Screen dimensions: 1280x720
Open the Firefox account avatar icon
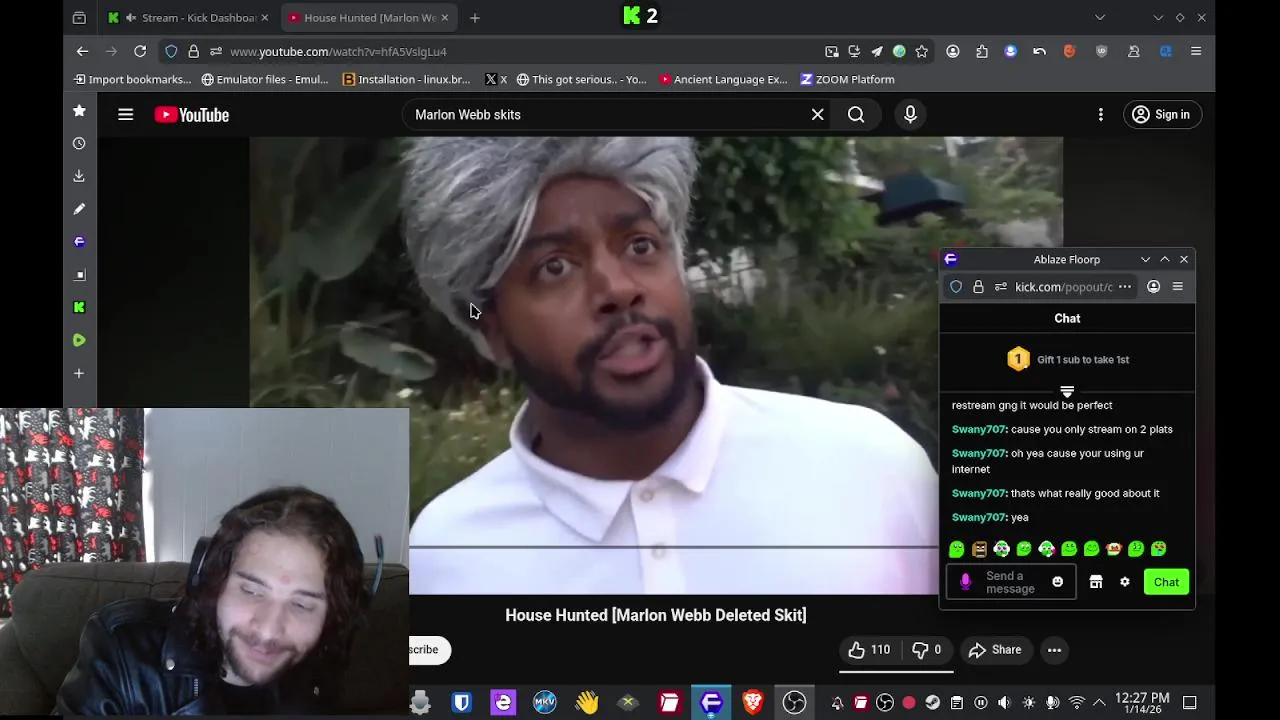pyautogui.click(x=953, y=51)
